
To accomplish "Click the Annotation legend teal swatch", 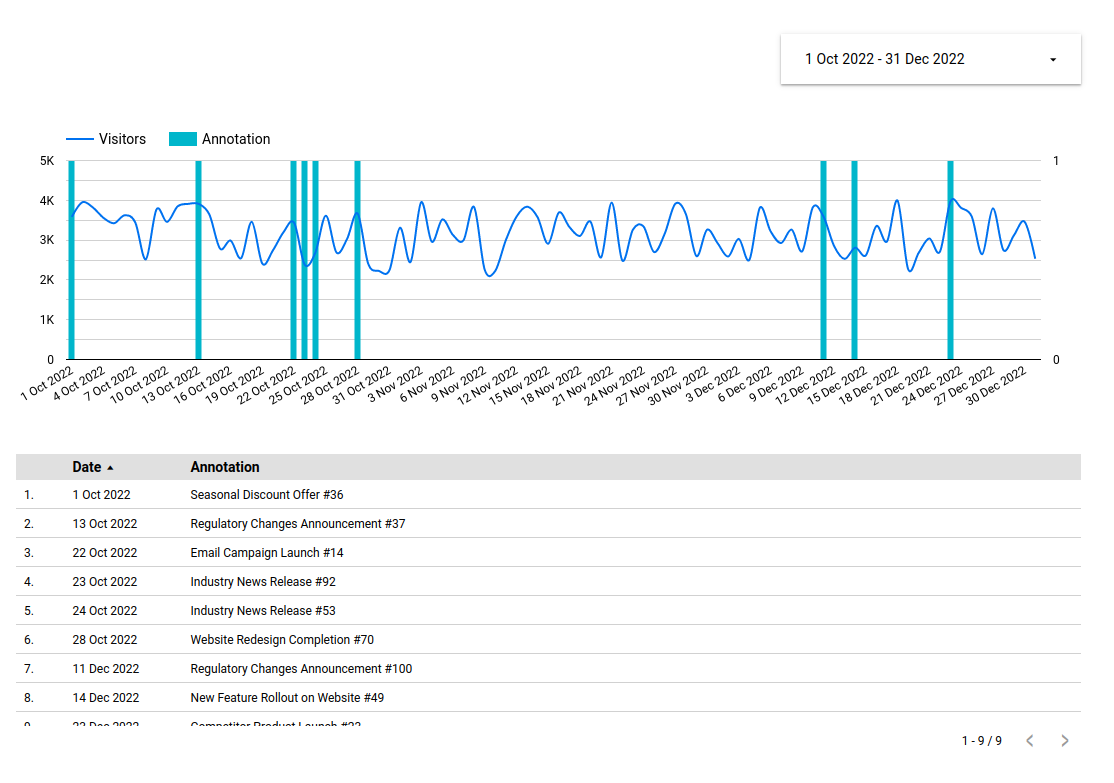I will [183, 139].
